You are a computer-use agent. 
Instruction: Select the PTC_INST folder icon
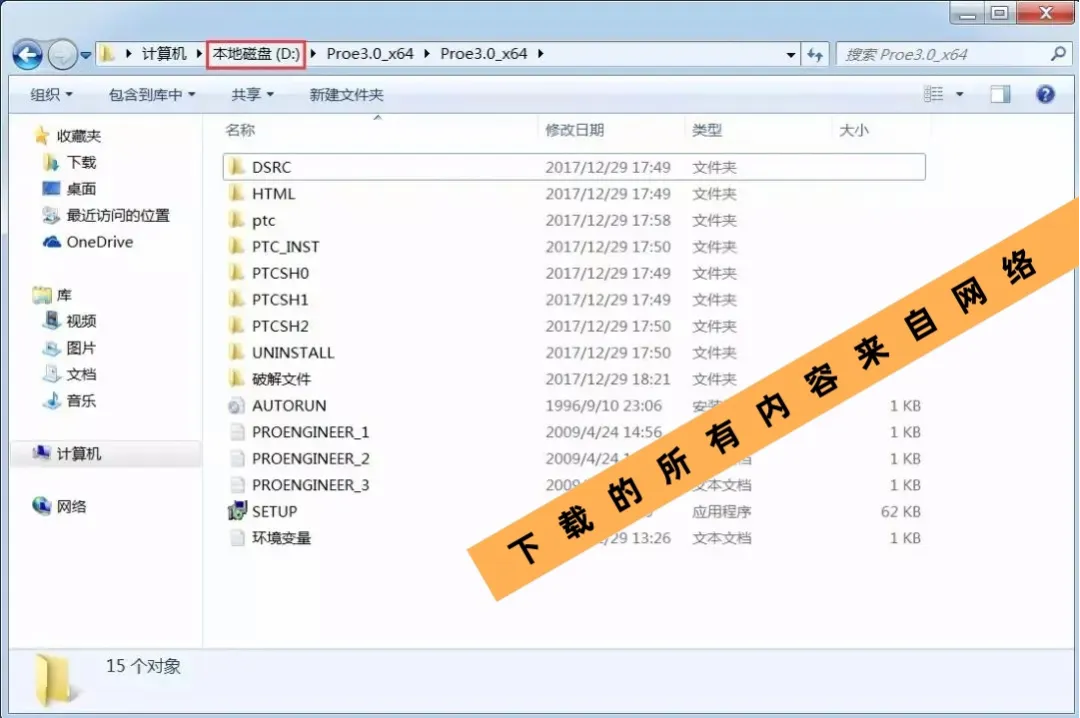tap(237, 247)
